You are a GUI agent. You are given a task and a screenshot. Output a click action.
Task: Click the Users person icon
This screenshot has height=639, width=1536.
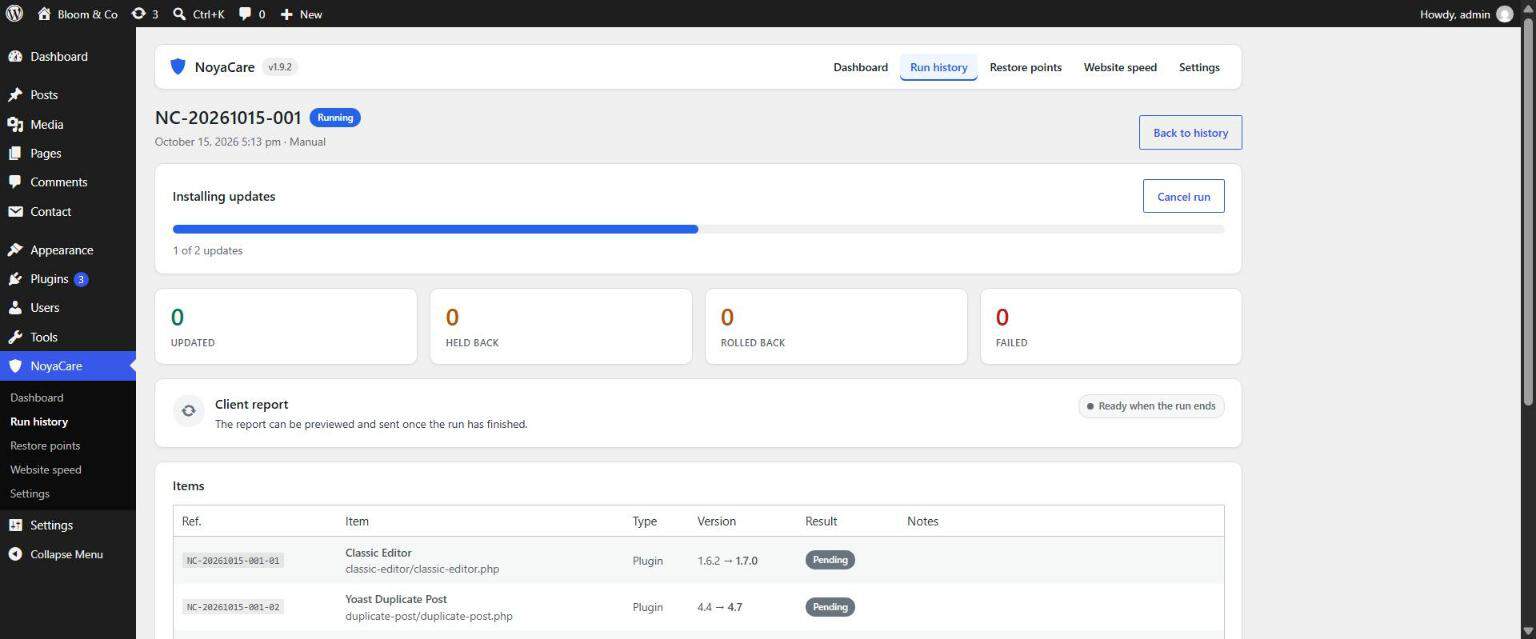[x=15, y=308]
